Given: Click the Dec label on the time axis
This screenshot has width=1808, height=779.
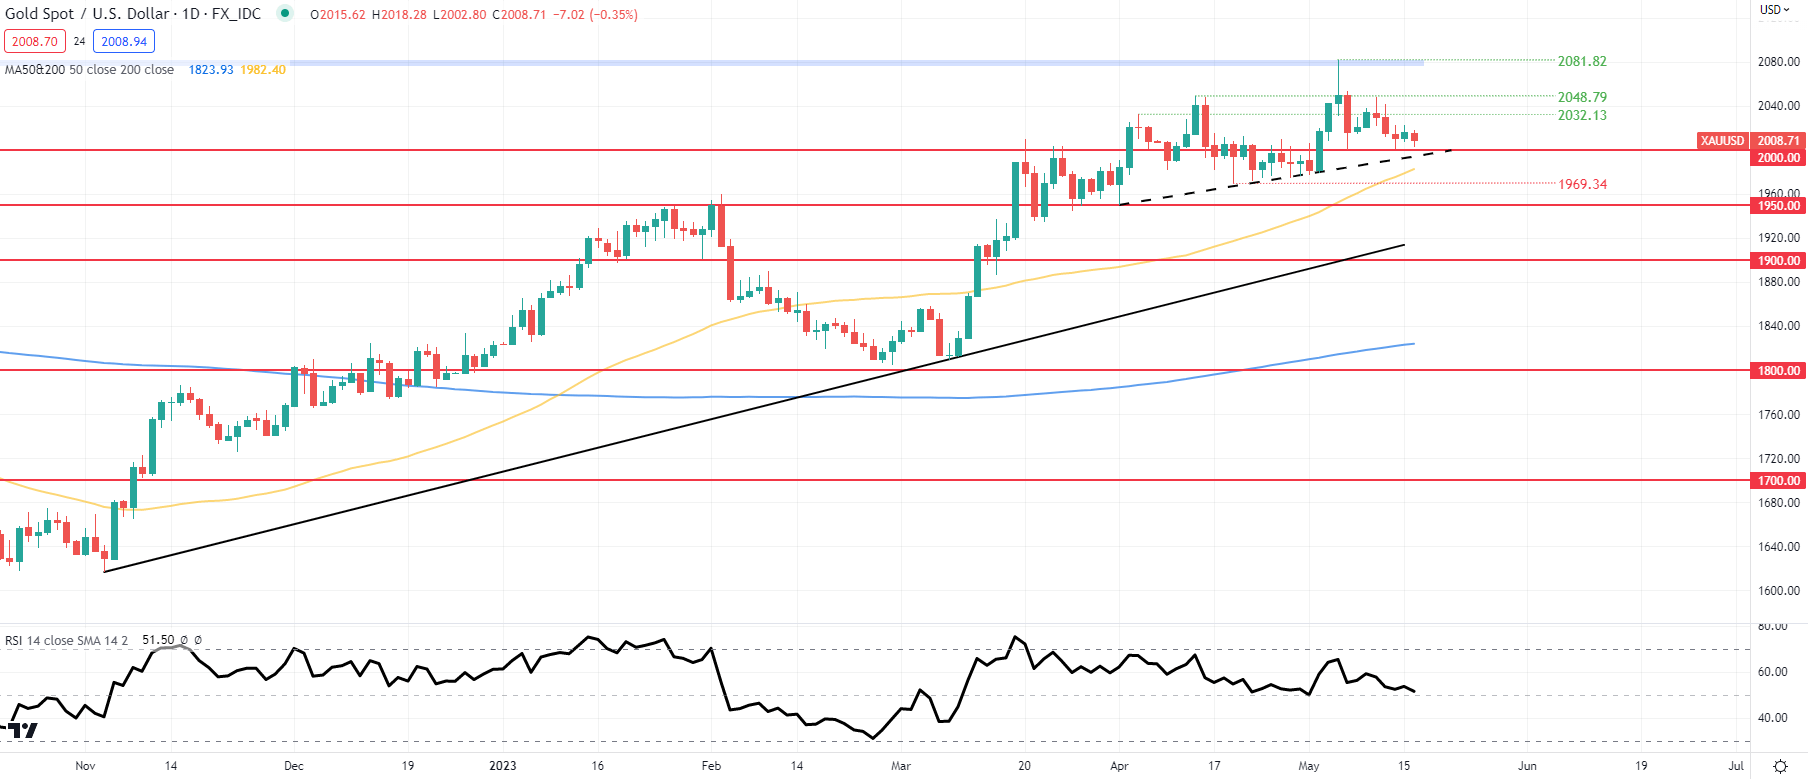Looking at the screenshot, I should coord(293,766).
